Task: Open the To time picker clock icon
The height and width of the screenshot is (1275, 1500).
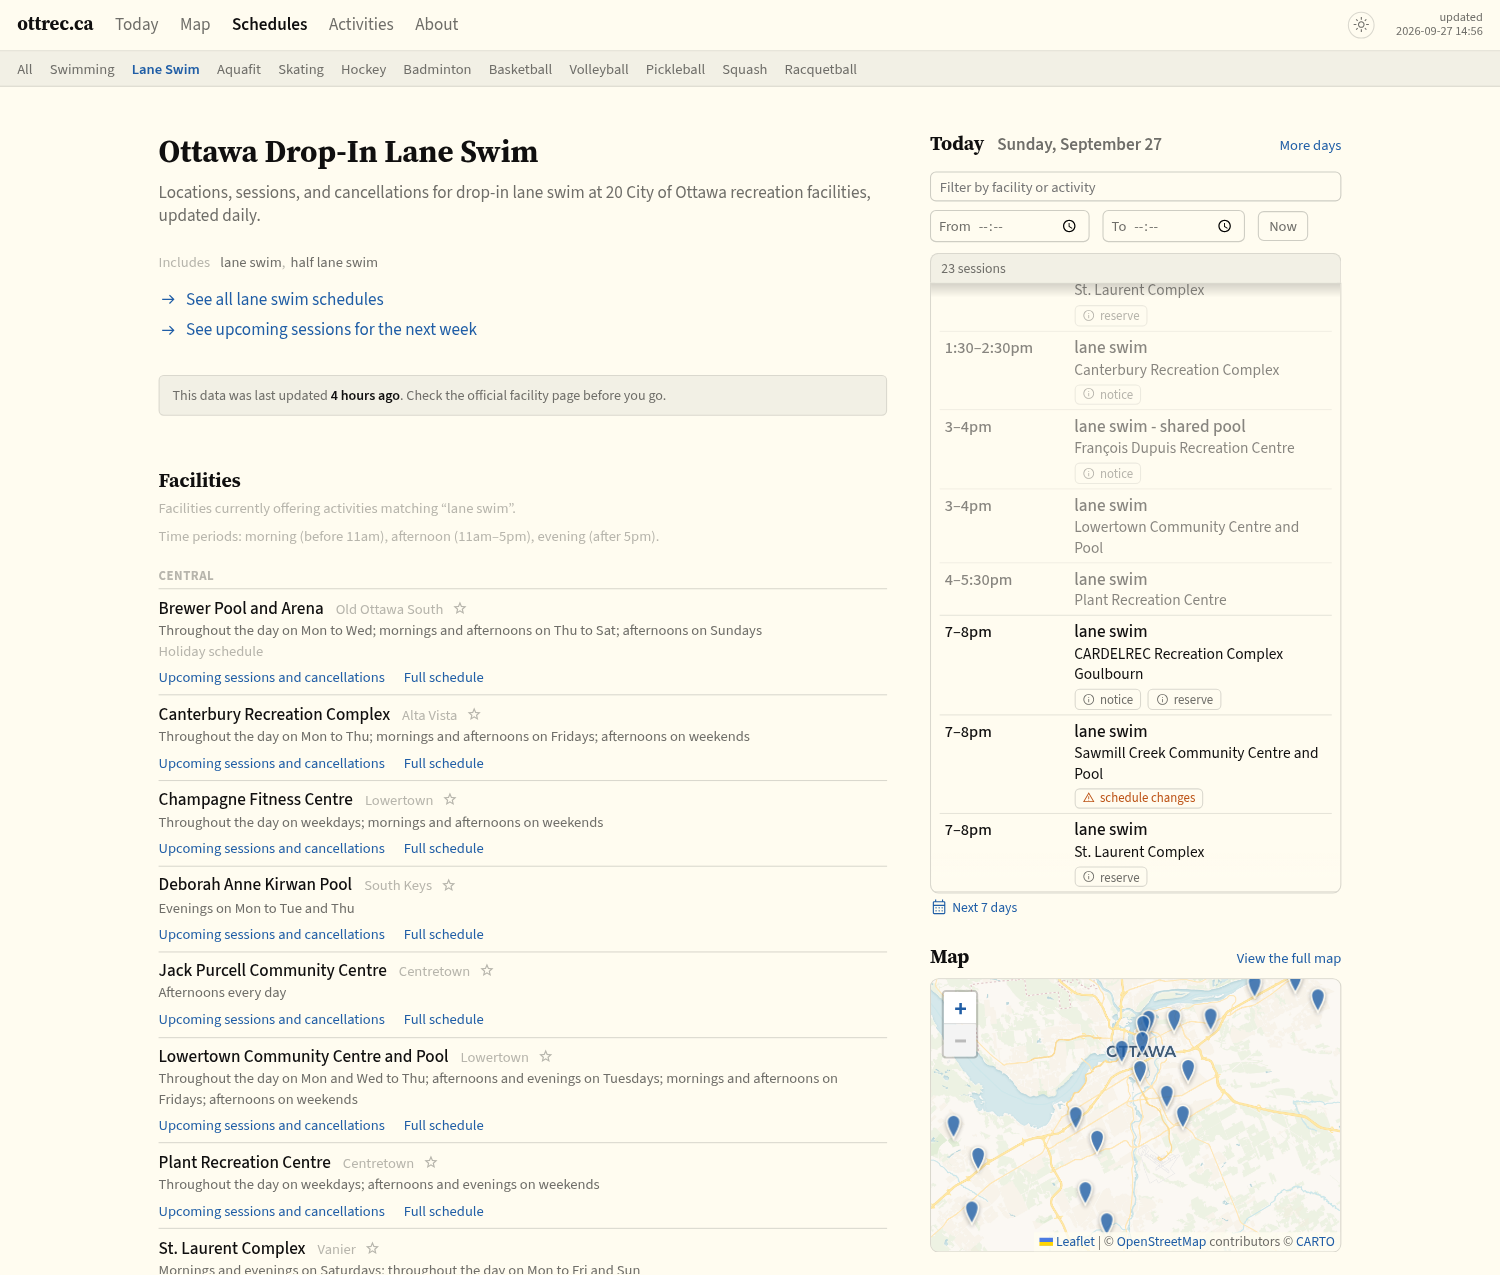Action: [x=1224, y=226]
